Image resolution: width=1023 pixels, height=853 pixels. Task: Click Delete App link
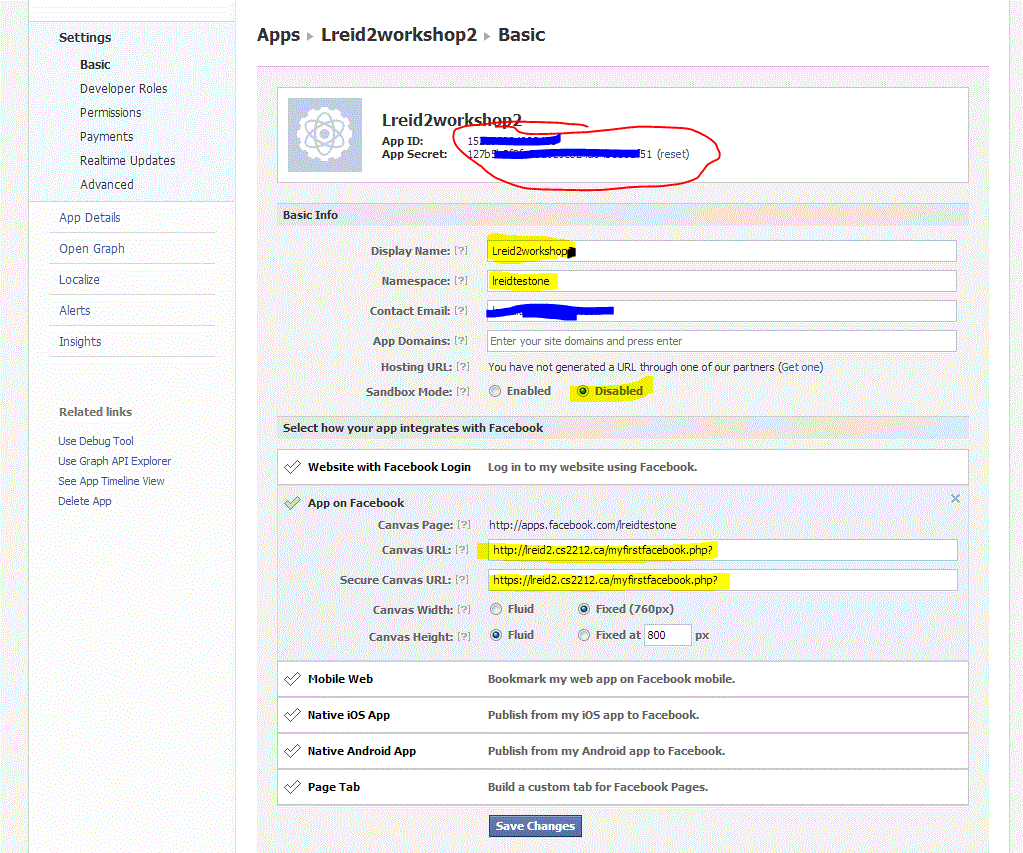85,501
